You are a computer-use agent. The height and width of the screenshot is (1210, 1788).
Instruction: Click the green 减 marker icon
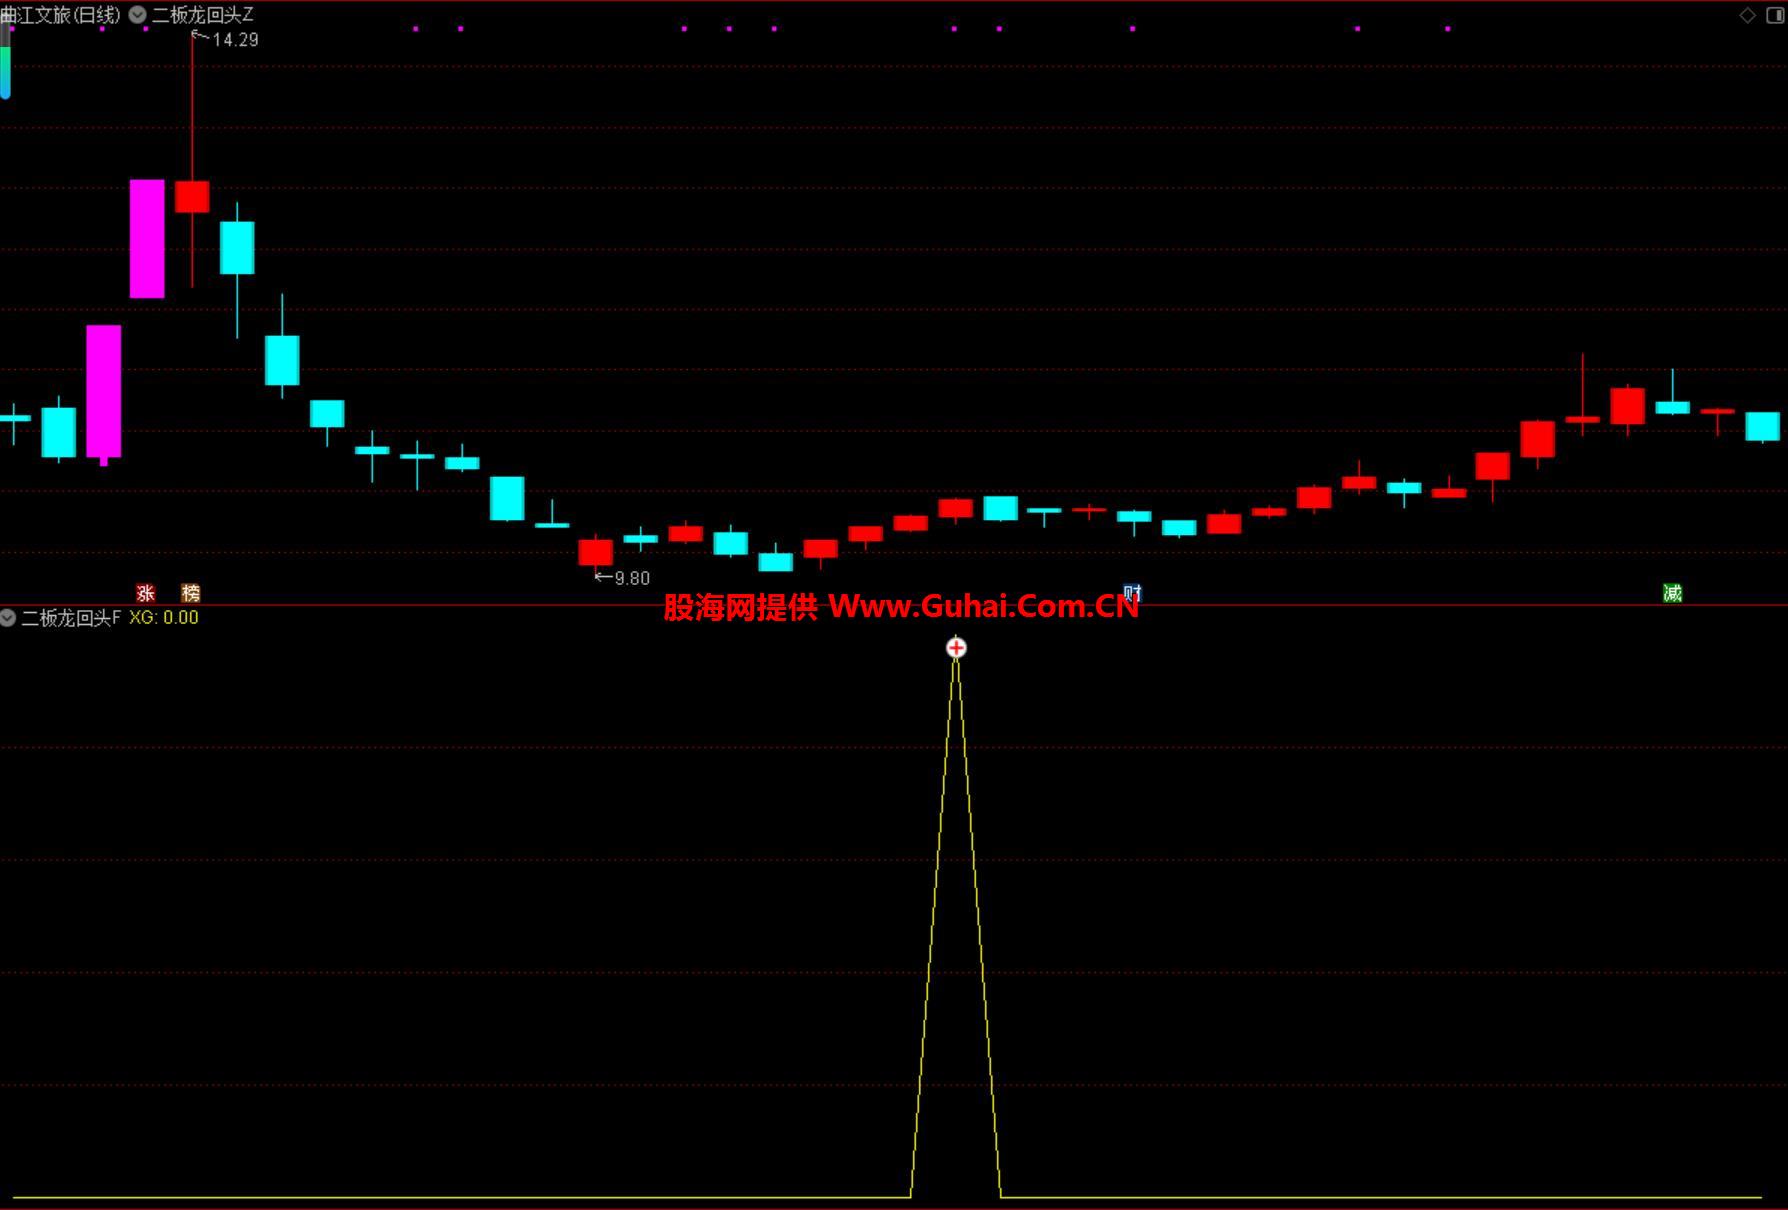1672,593
